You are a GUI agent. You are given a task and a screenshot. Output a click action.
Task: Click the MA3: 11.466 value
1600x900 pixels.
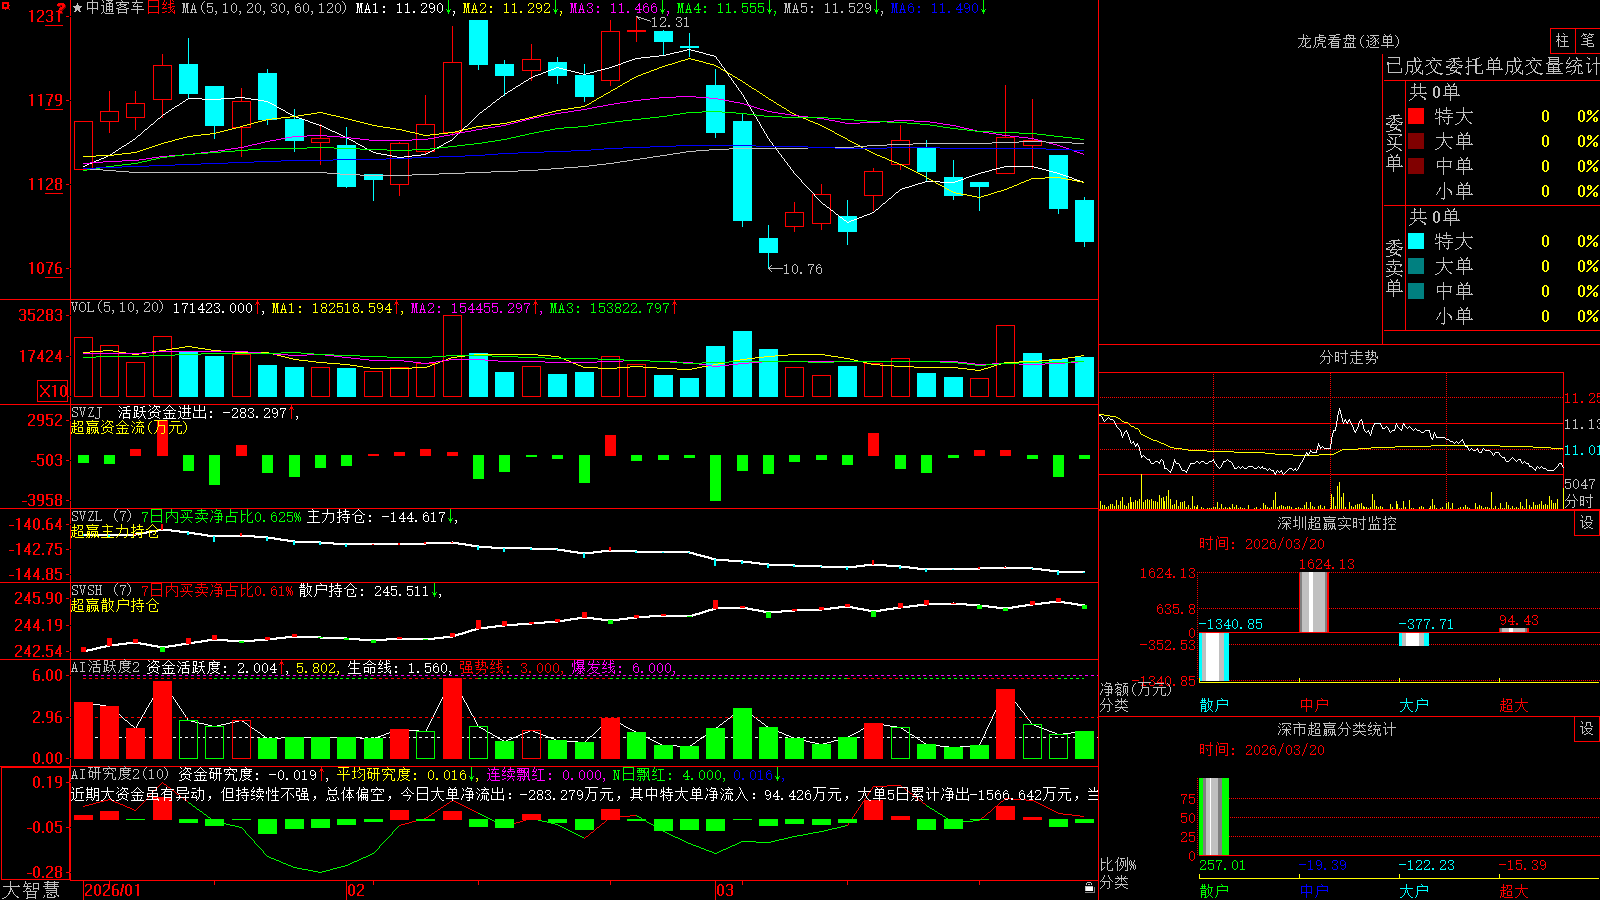(x=614, y=8)
